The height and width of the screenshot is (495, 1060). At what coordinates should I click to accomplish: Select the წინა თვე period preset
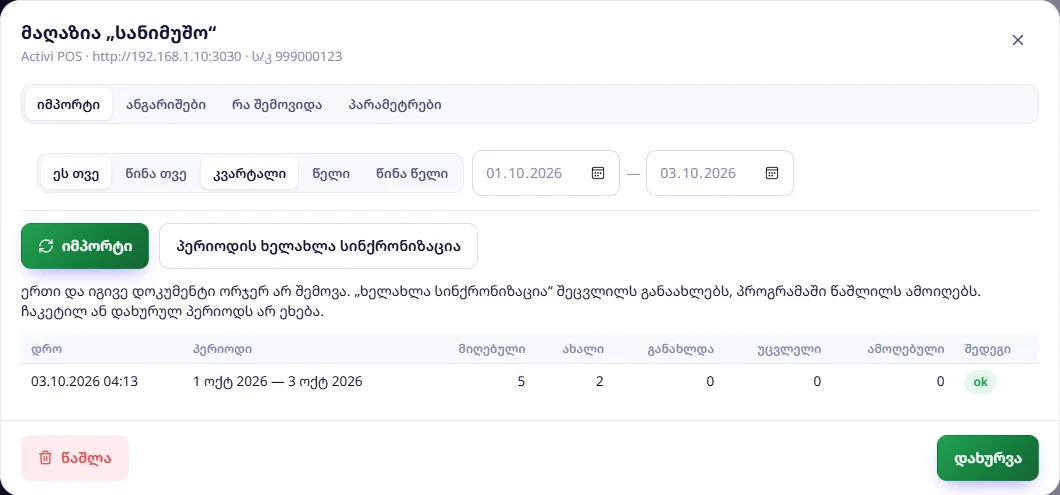(155, 173)
